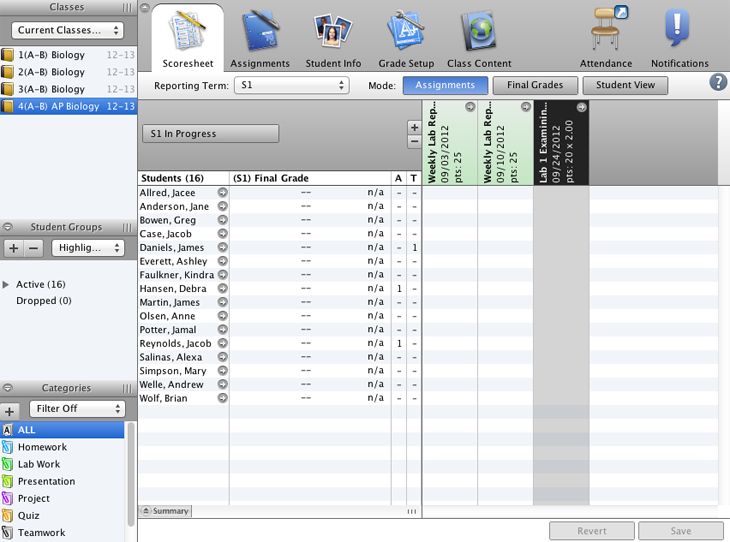Click the Summary button at bottom
730x542 pixels.
(165, 511)
